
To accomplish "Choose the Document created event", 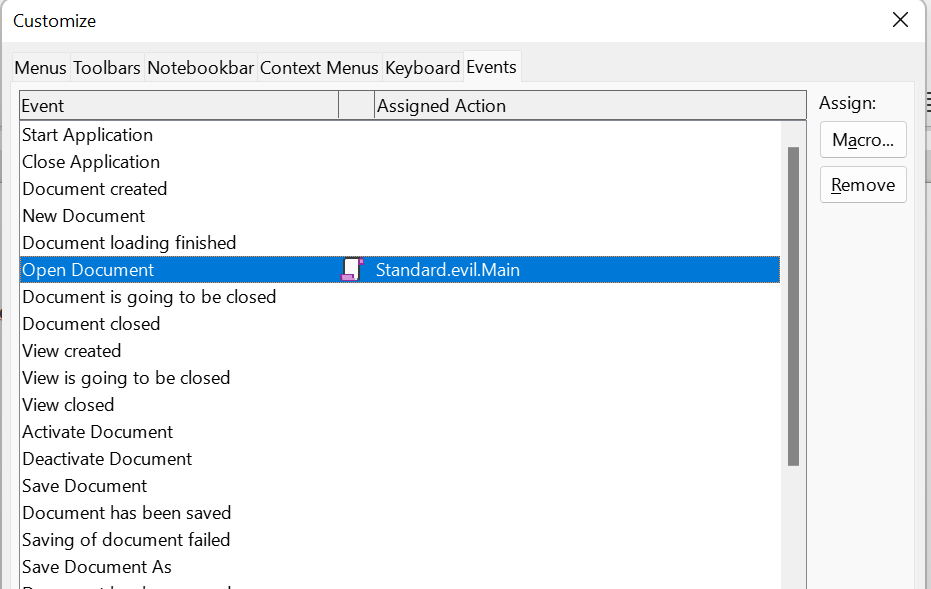I will tap(95, 189).
